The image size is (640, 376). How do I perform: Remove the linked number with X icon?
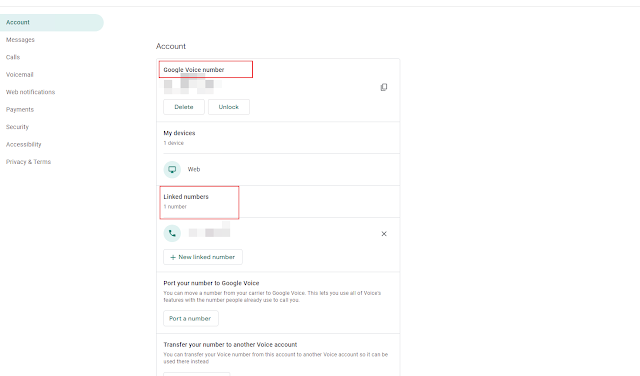[384, 234]
